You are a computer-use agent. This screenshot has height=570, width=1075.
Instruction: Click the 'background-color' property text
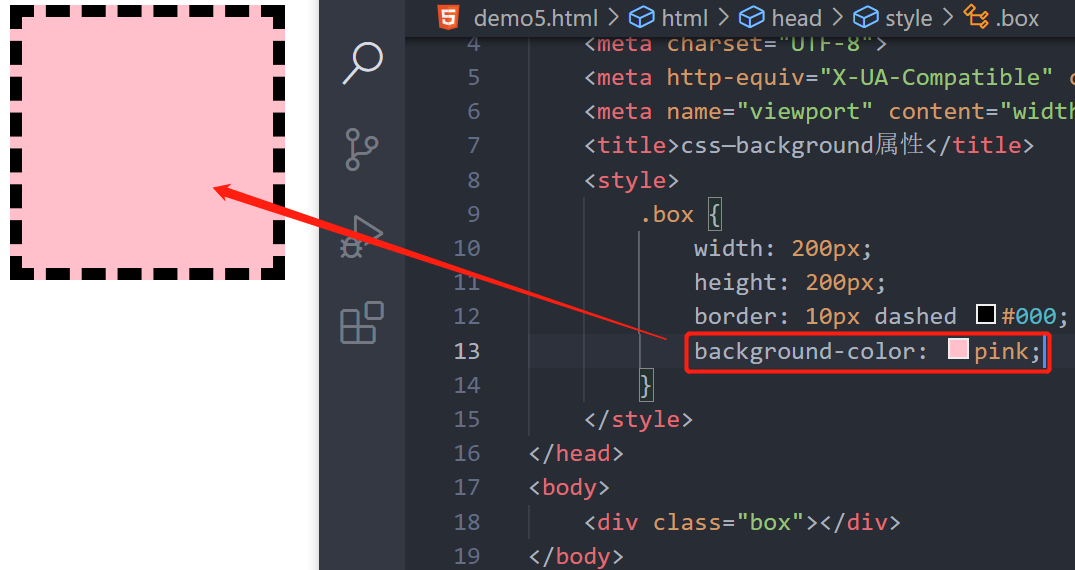click(804, 351)
